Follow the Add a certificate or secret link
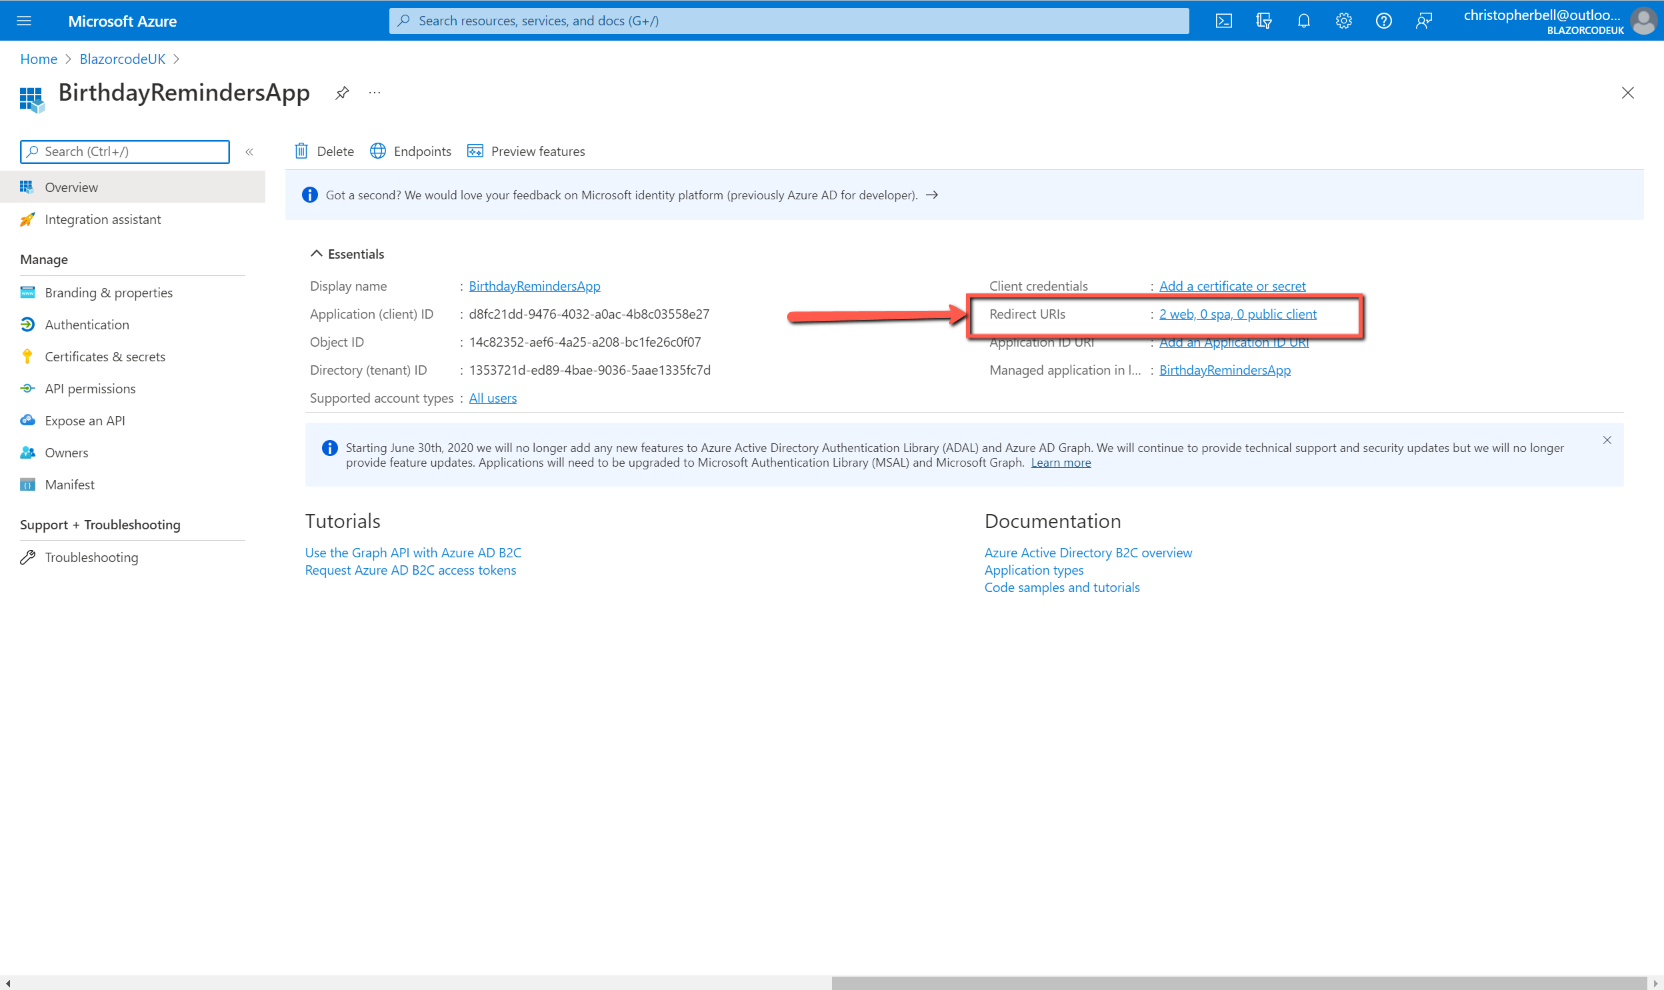Viewport: 1664px width, 990px height. pos(1232,285)
